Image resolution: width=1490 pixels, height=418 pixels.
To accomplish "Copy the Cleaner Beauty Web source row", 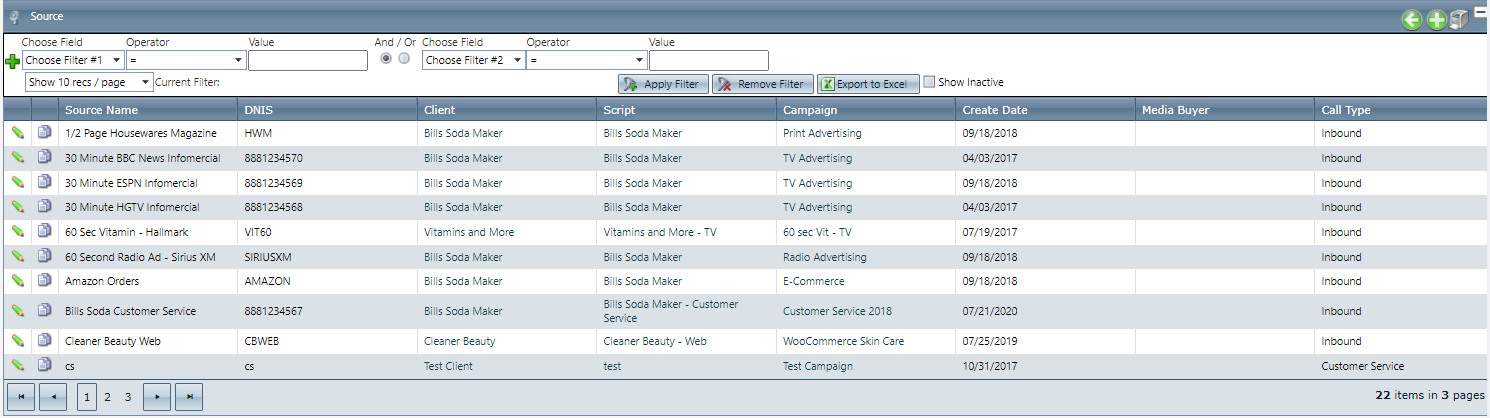I will (x=44, y=341).
